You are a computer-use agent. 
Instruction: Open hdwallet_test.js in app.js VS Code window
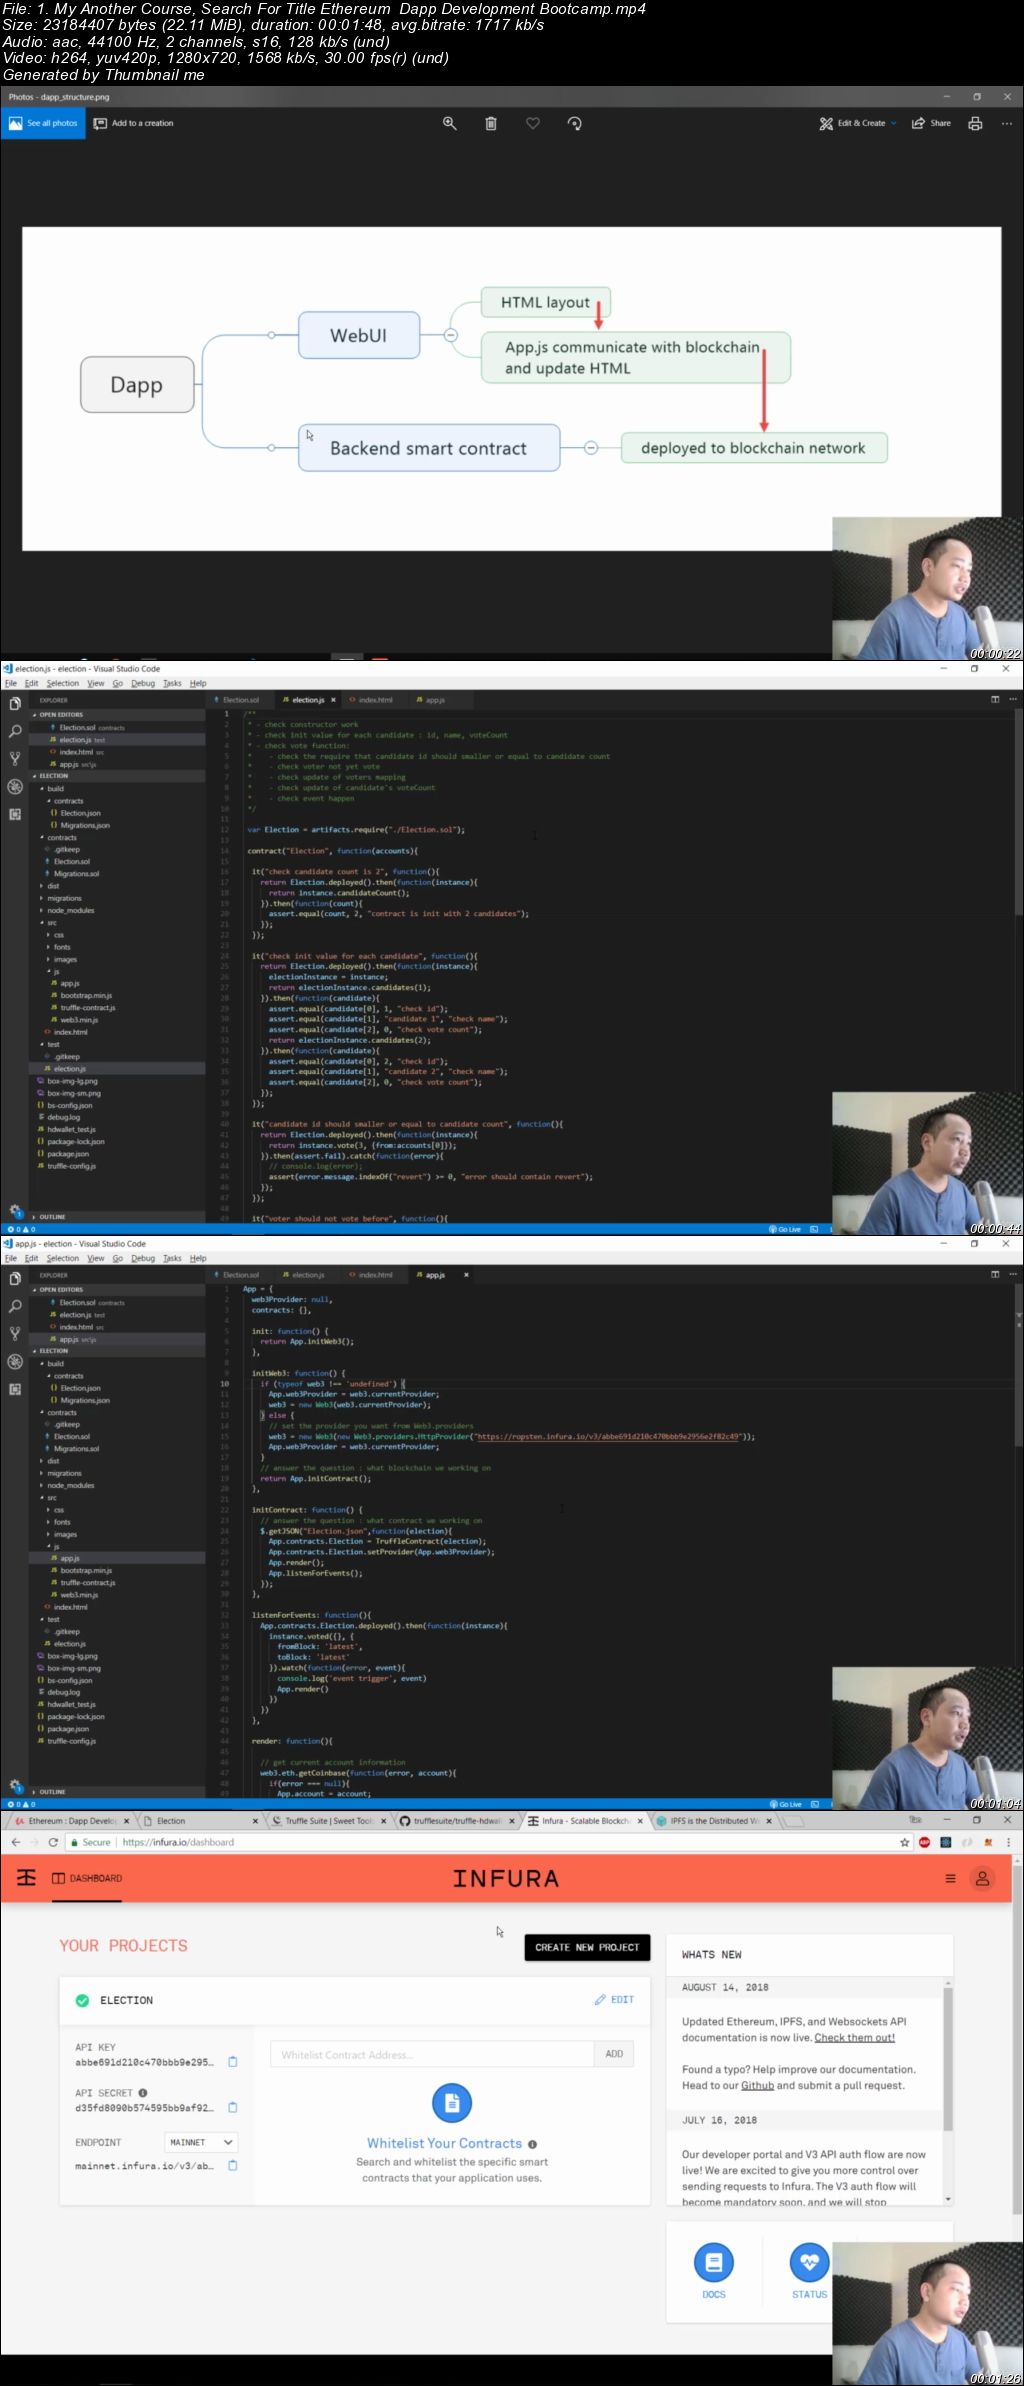click(71, 1705)
